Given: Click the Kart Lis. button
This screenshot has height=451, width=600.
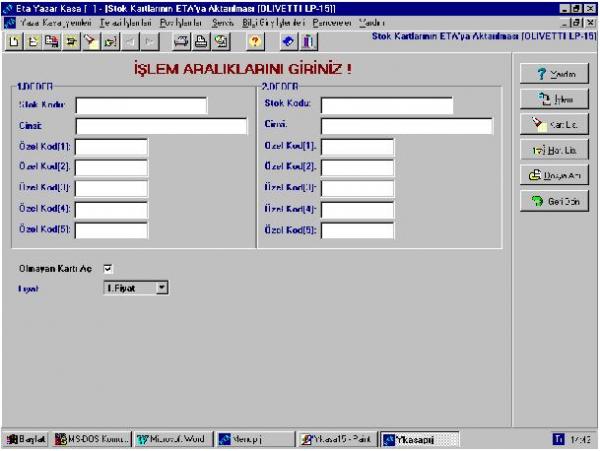Looking at the screenshot, I should tap(555, 124).
